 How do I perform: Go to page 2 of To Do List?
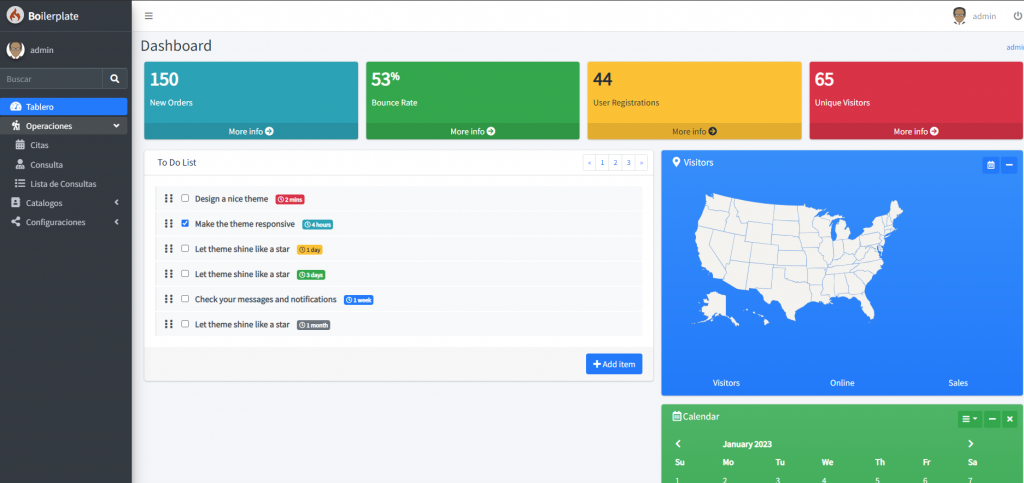tap(615, 162)
